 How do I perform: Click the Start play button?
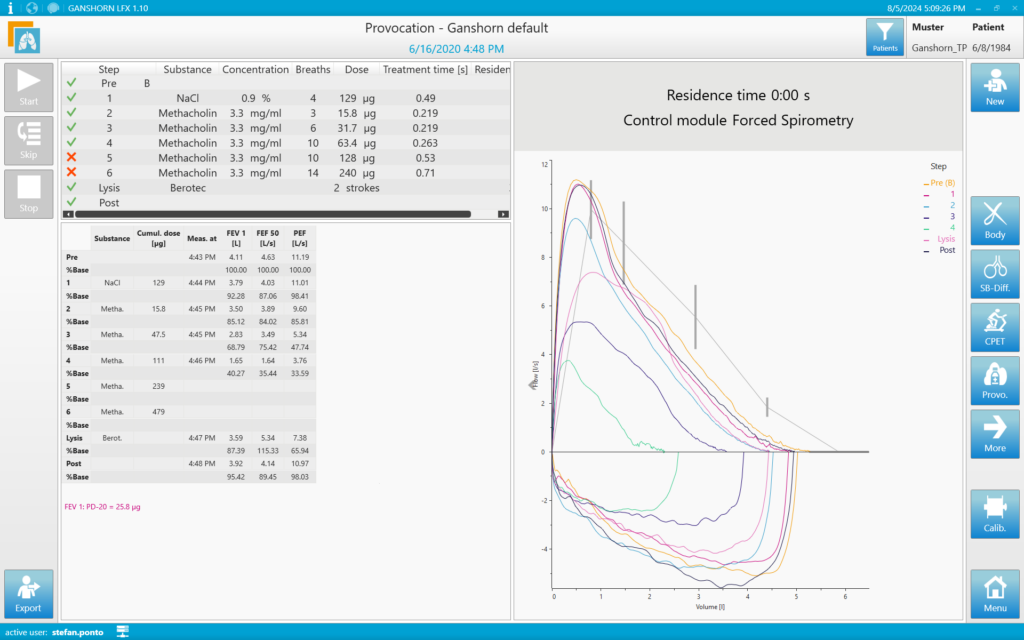point(28,87)
